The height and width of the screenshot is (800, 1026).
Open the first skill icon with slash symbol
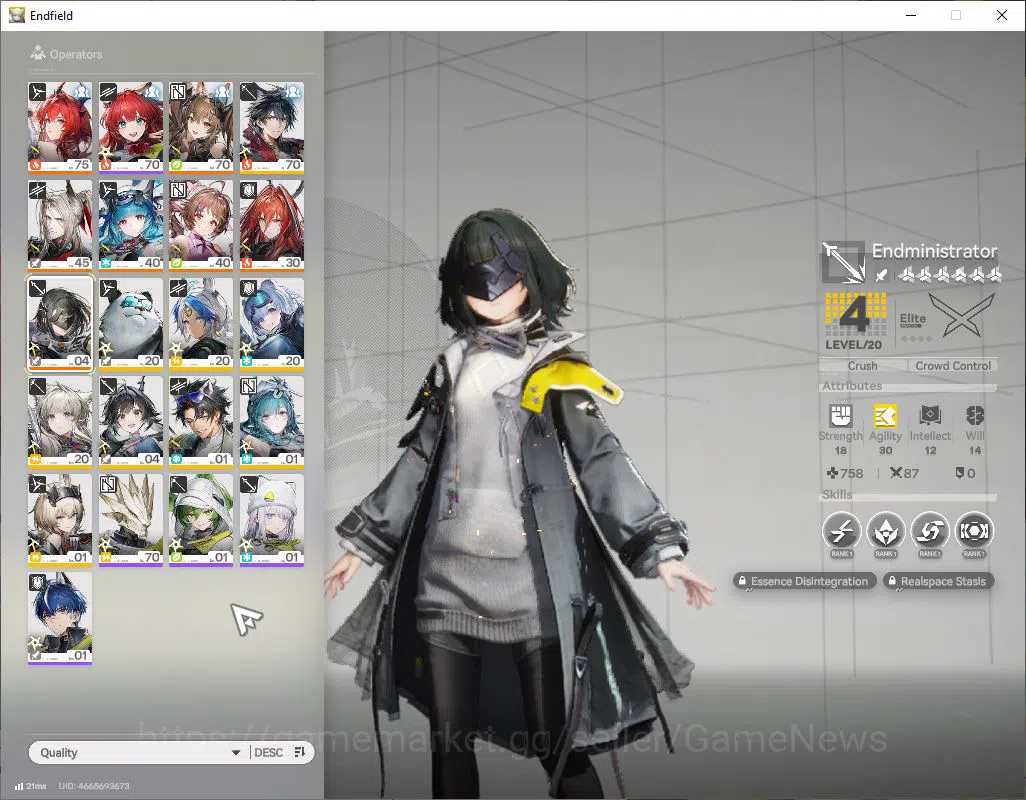[x=841, y=531]
